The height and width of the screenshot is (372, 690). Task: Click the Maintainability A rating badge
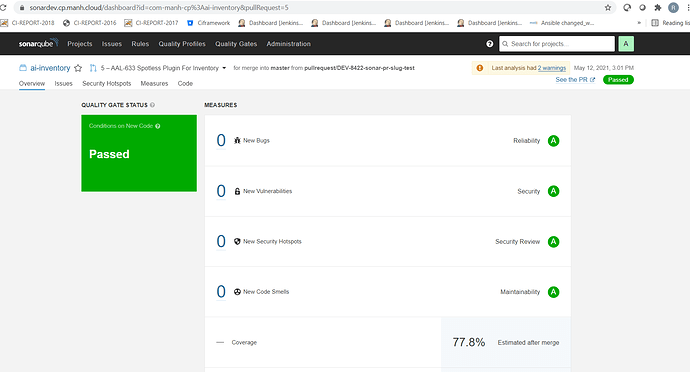click(553, 291)
